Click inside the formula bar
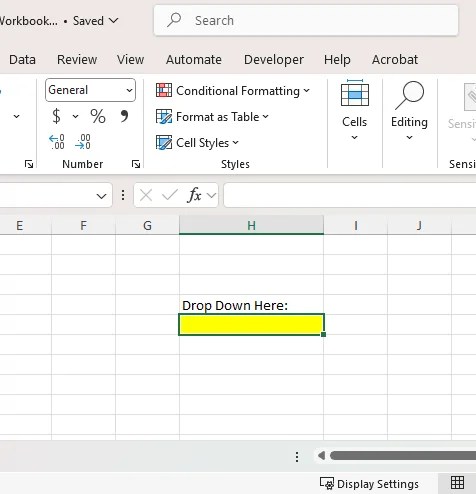 pyautogui.click(x=350, y=195)
